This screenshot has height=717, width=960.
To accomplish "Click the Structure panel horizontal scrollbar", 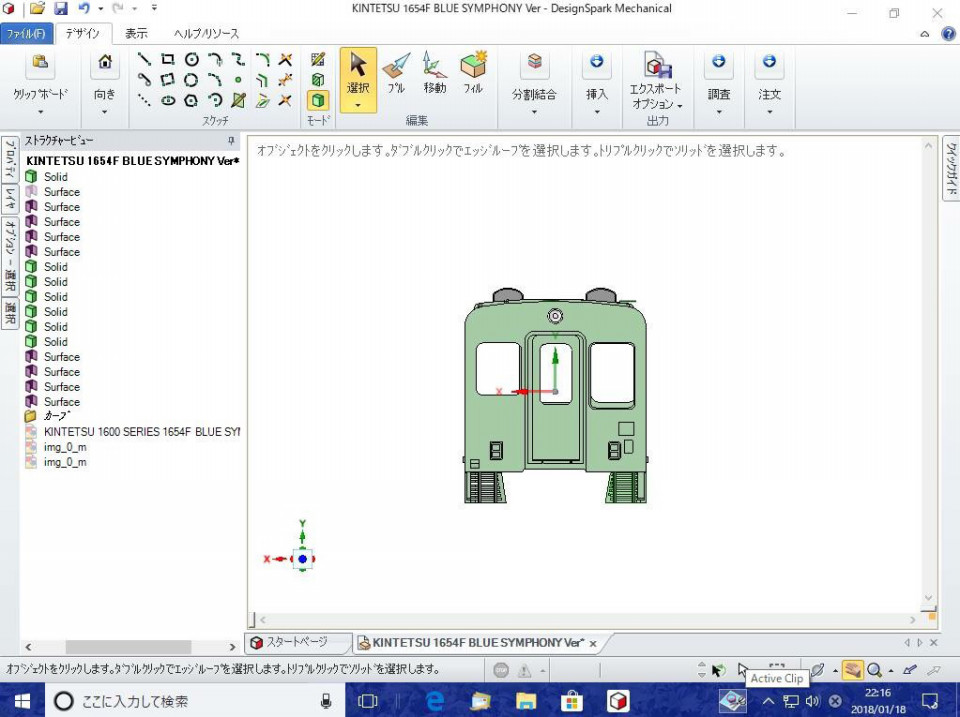I will [128, 647].
